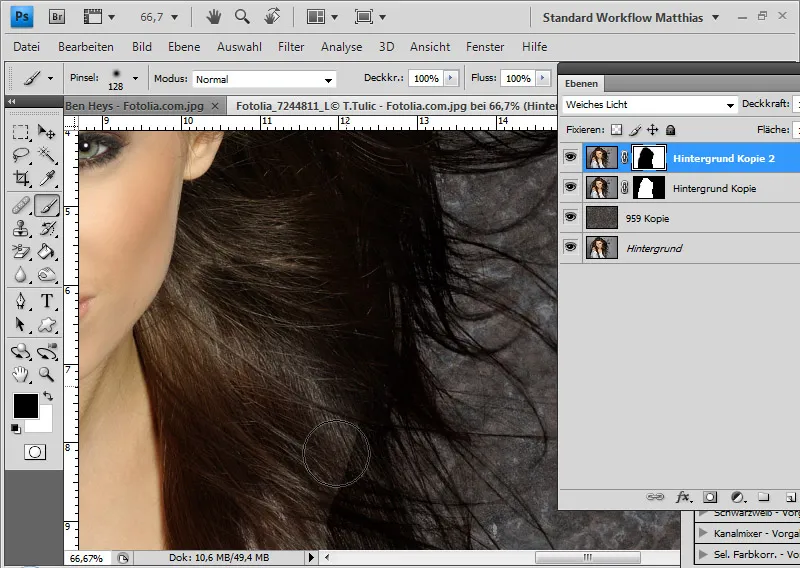Open the workspace switcher dropdown
800x568 pixels.
coord(715,18)
